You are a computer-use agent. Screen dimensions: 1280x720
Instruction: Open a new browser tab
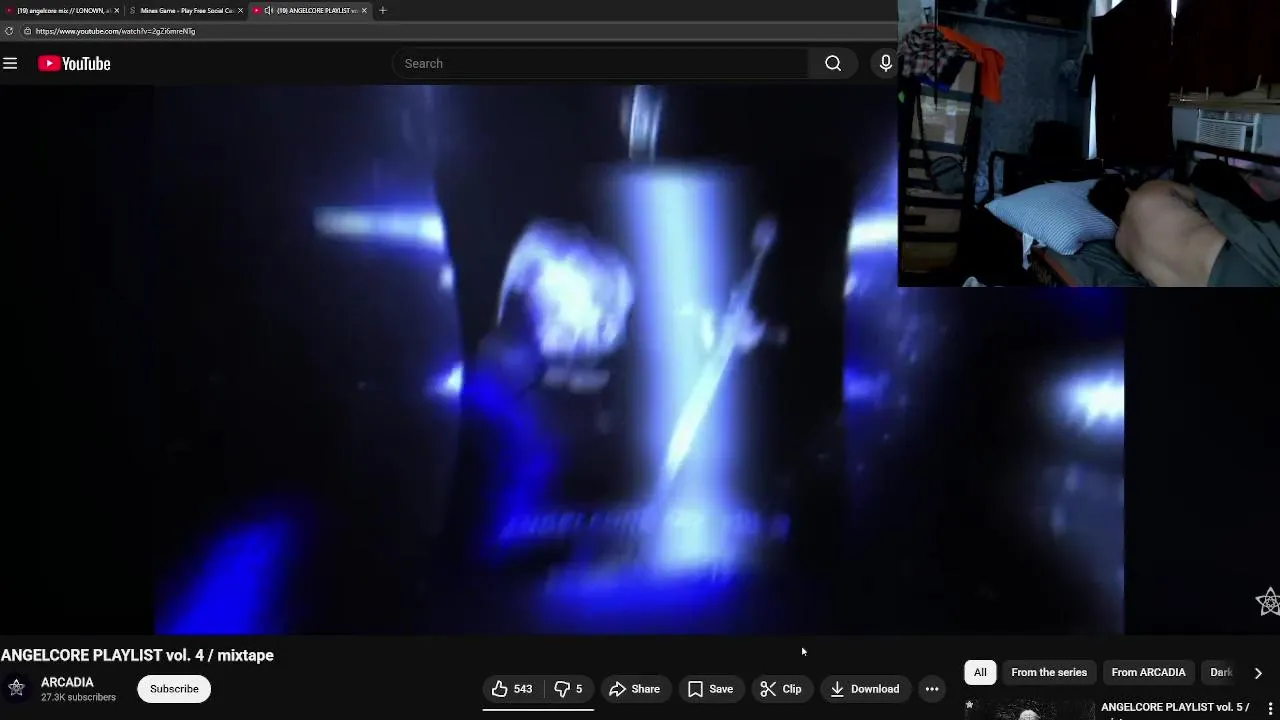[x=382, y=10]
